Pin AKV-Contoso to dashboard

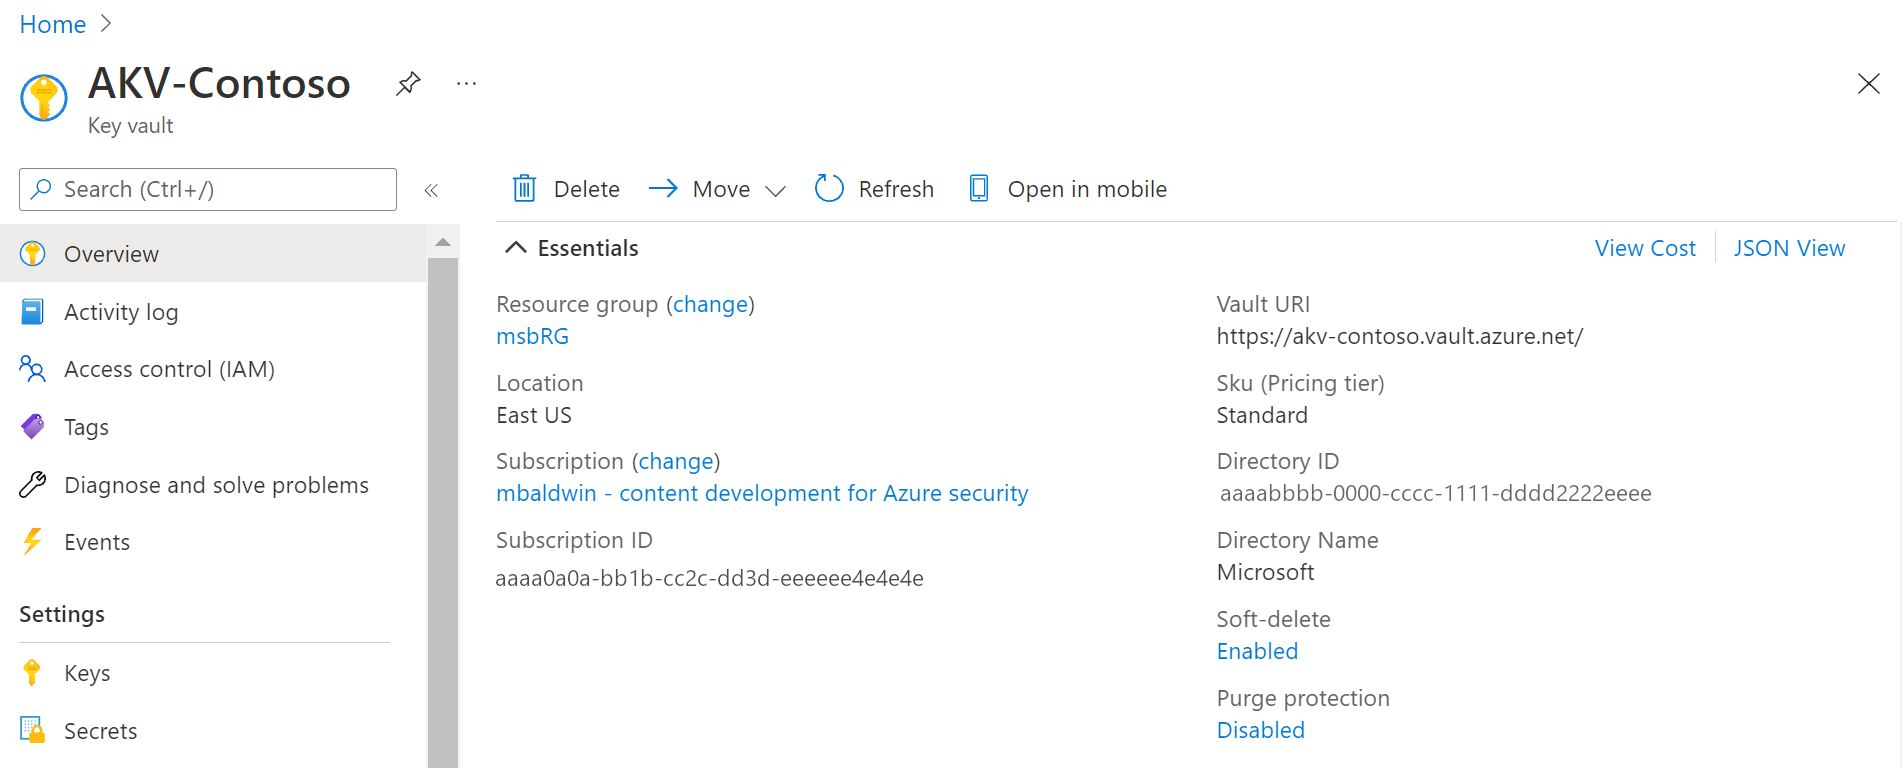(x=408, y=84)
